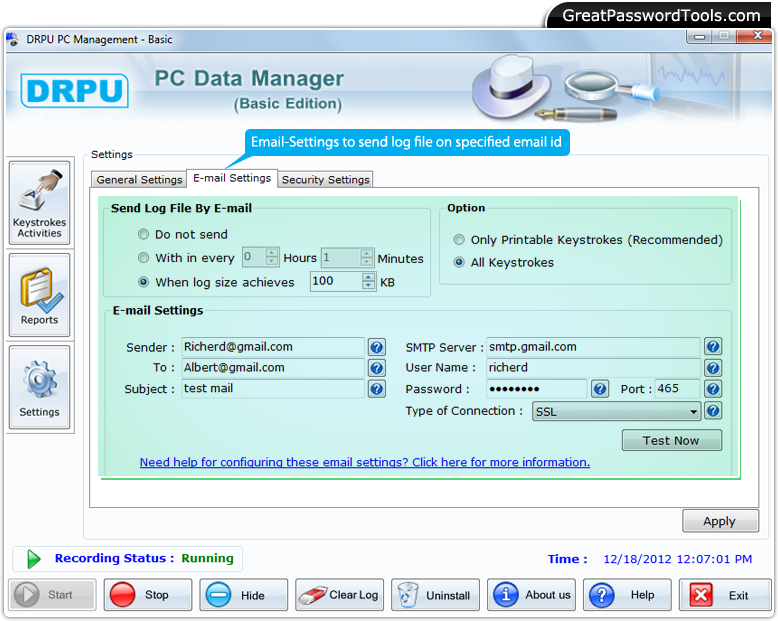Click help icon next to Password field

[x=600, y=389]
